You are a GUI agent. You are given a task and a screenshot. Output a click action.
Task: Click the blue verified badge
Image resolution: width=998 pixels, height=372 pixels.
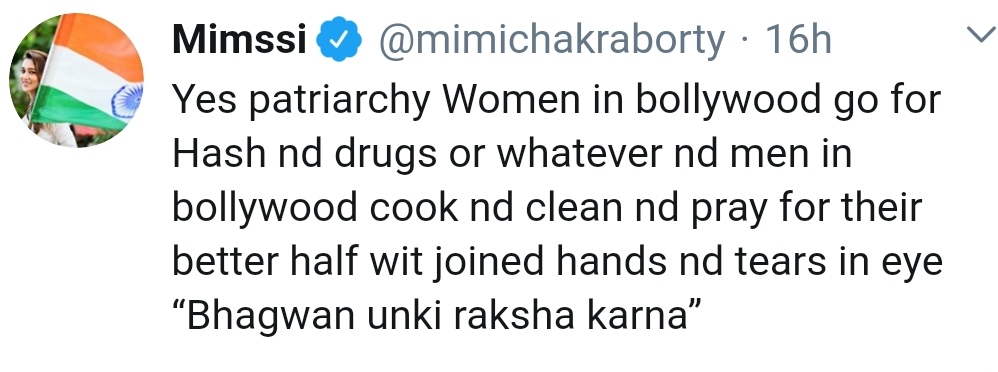click(x=339, y=39)
